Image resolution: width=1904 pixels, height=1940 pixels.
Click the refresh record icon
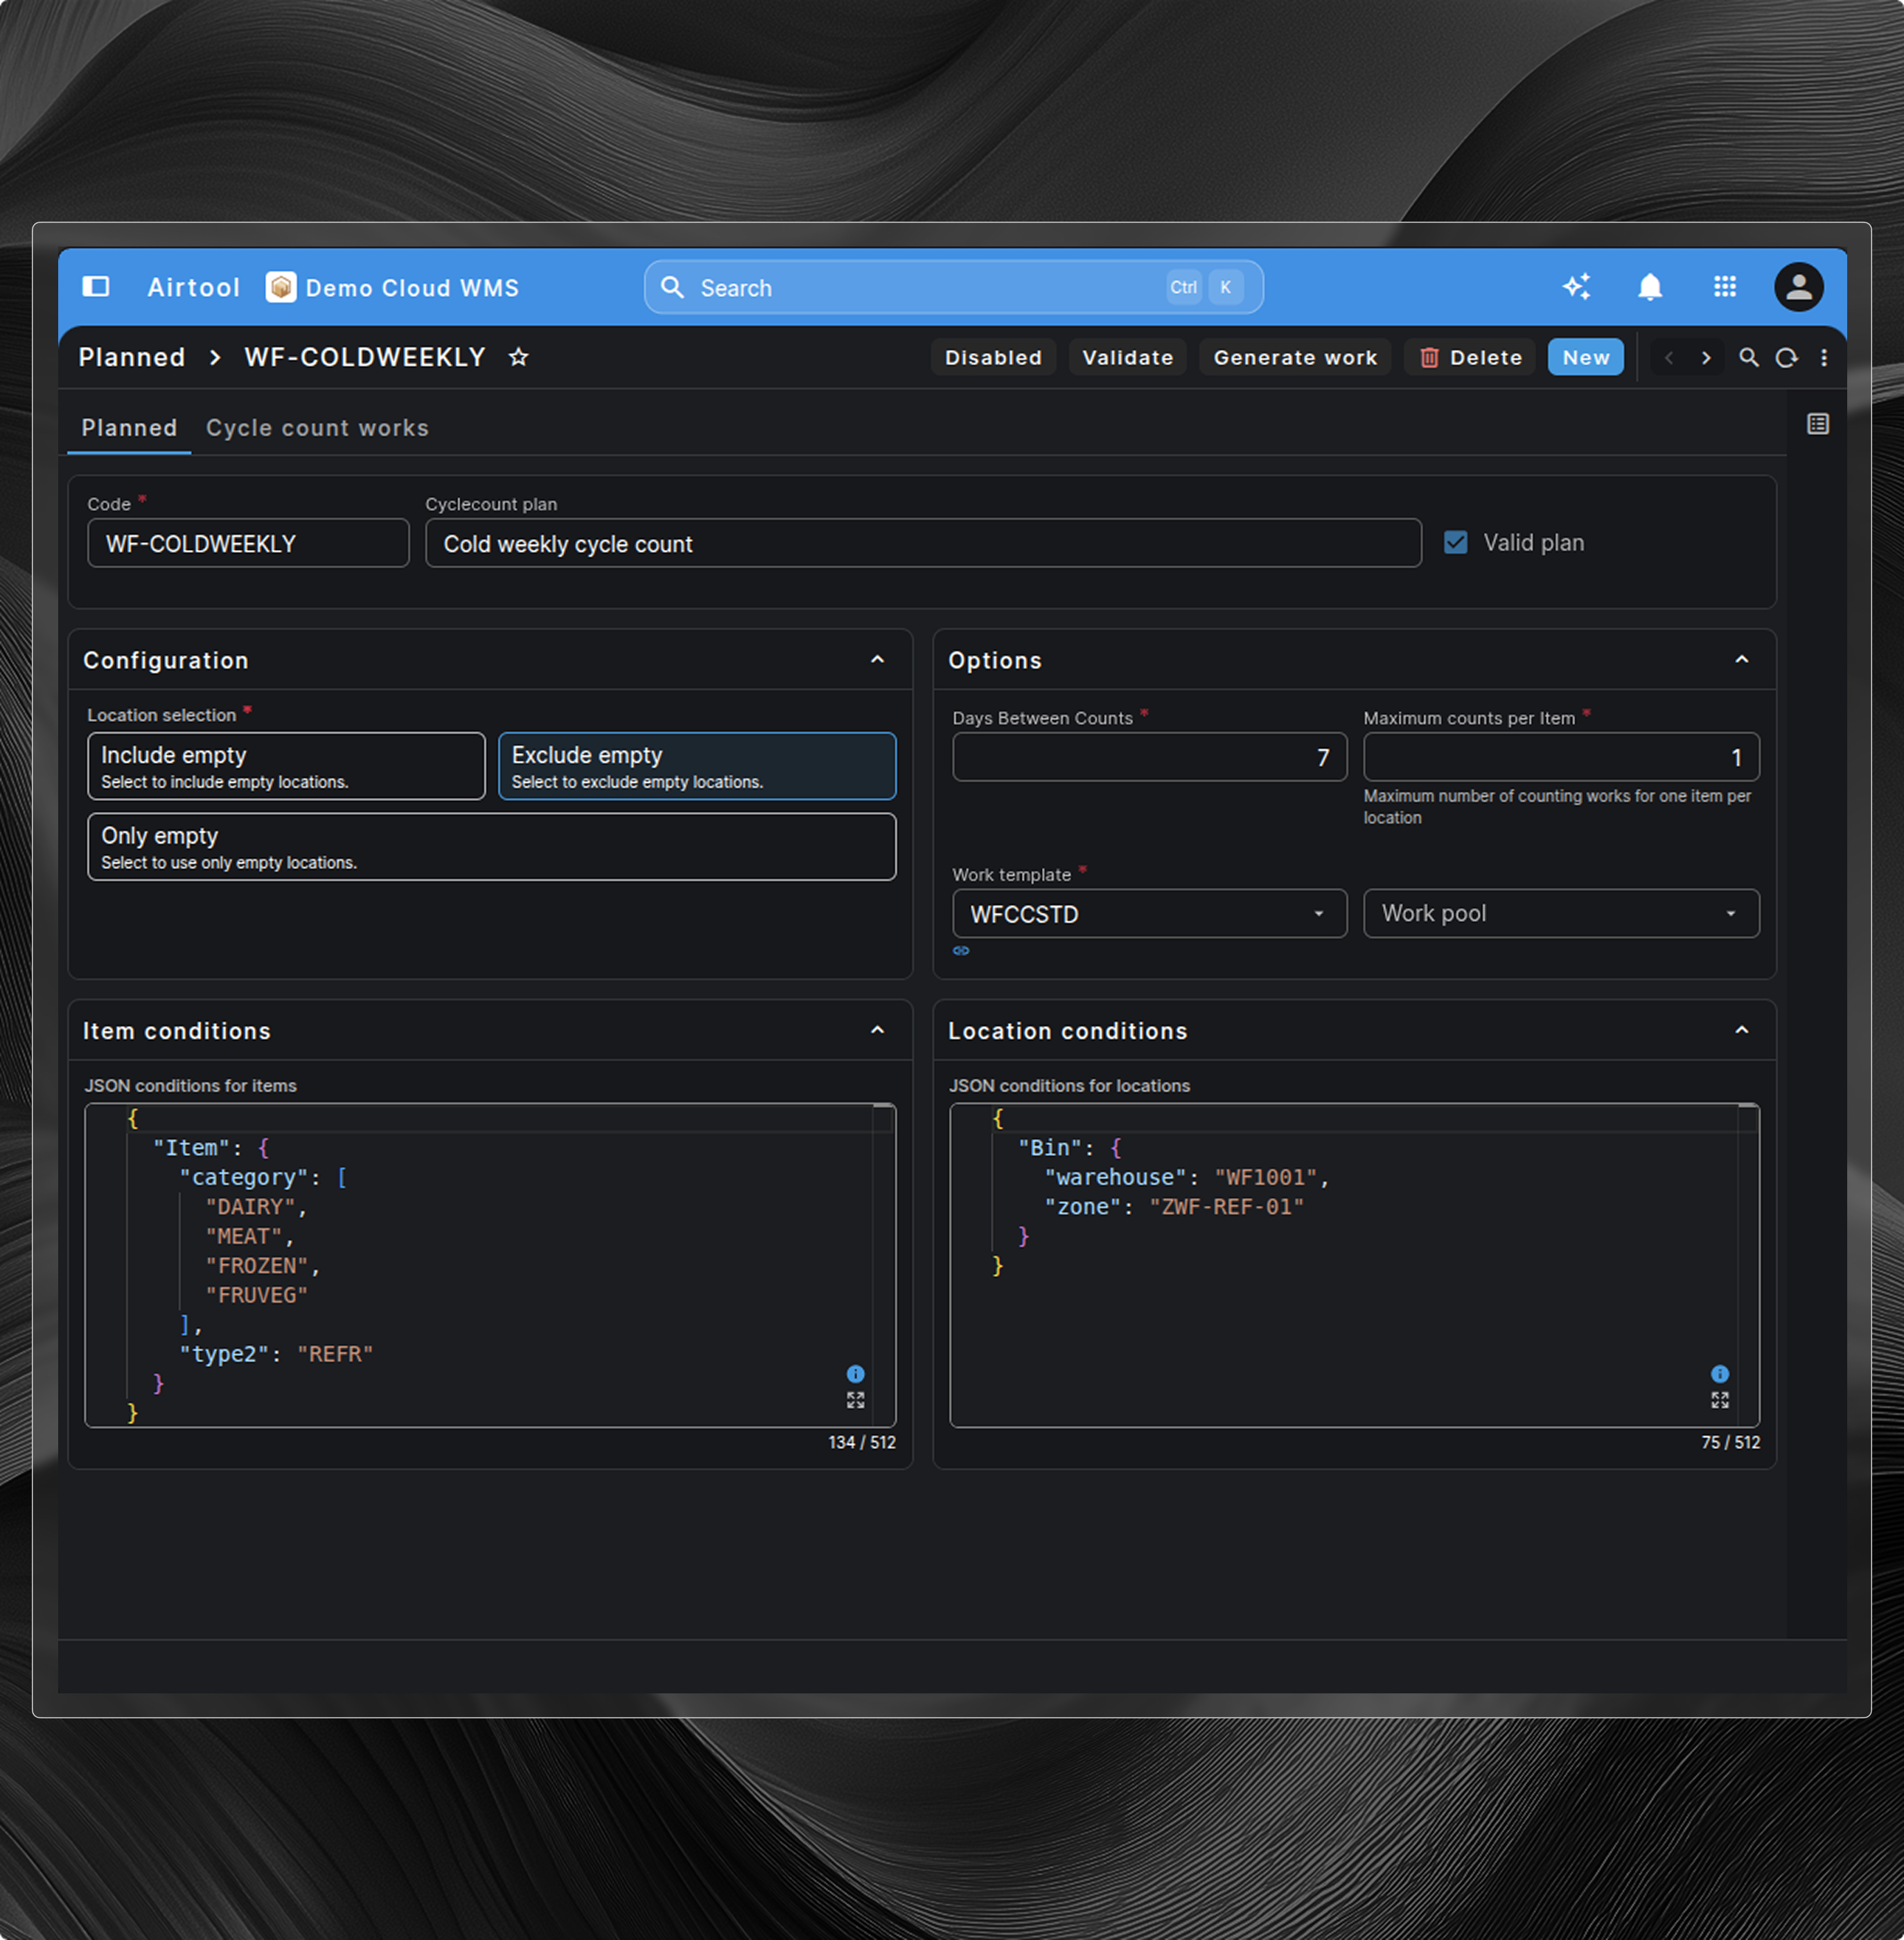click(x=1786, y=357)
